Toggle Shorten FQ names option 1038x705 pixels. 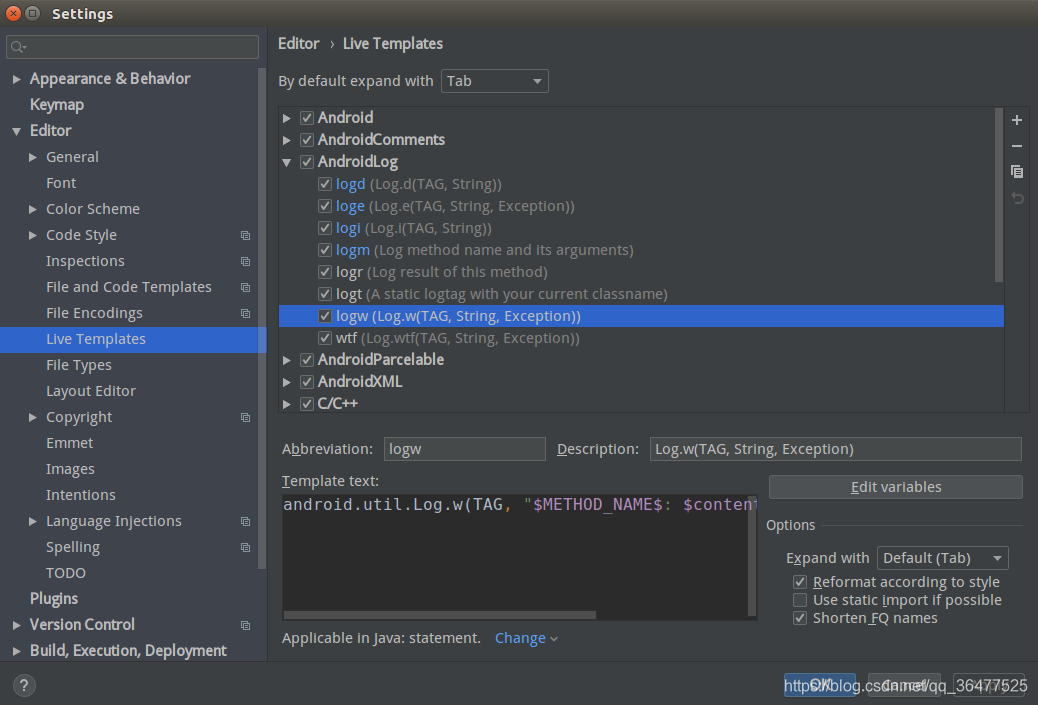pyautogui.click(x=800, y=618)
